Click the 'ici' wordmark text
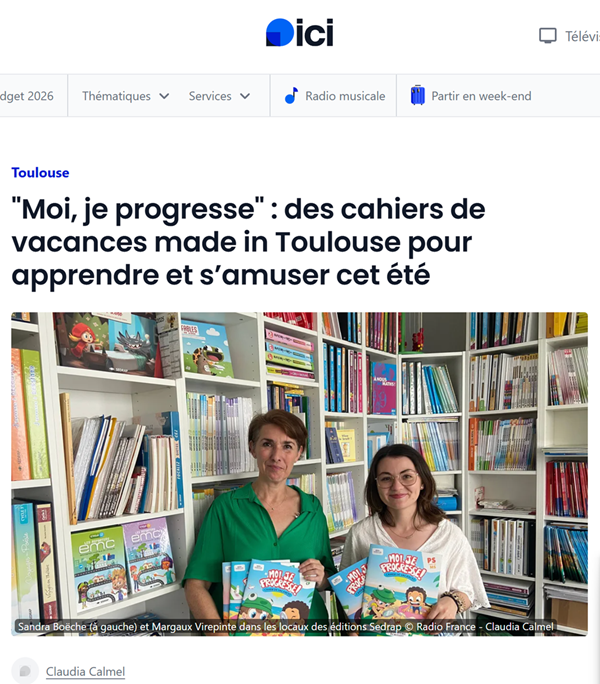The image size is (600, 684). pyautogui.click(x=315, y=32)
